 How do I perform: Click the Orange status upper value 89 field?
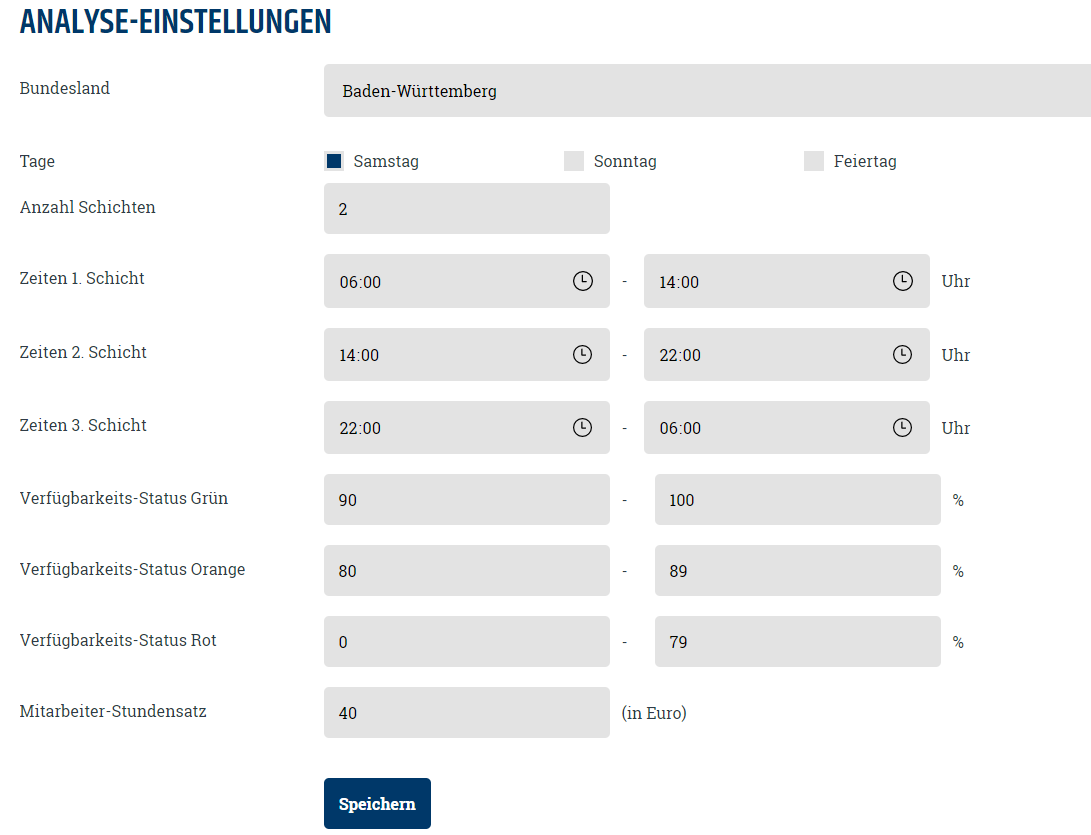pyautogui.click(x=797, y=571)
